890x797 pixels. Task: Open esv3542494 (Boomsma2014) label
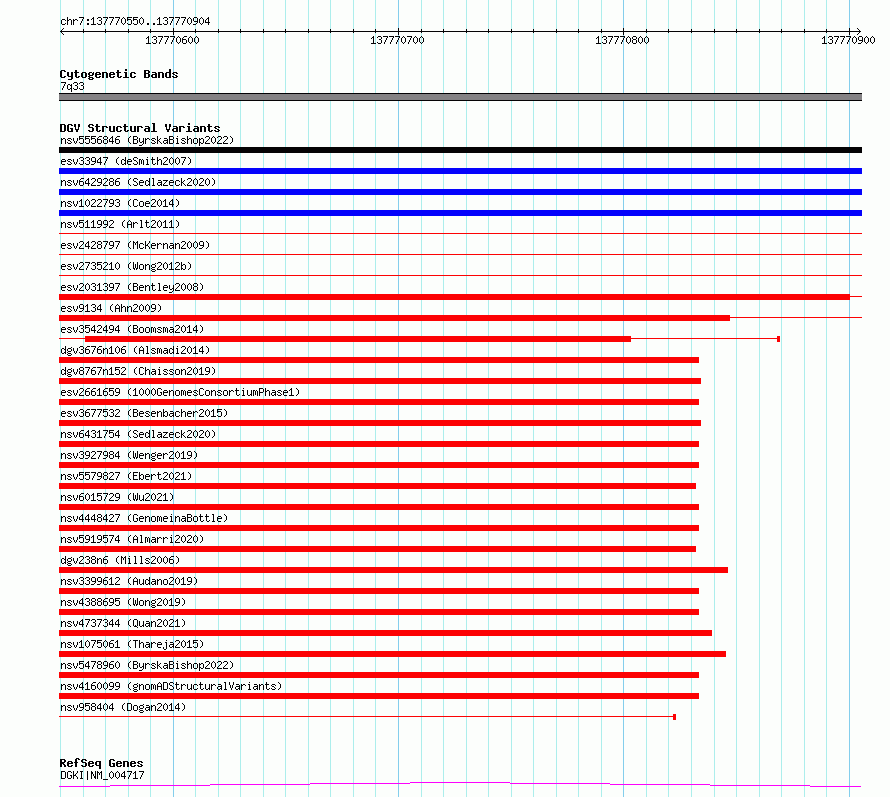[132, 329]
